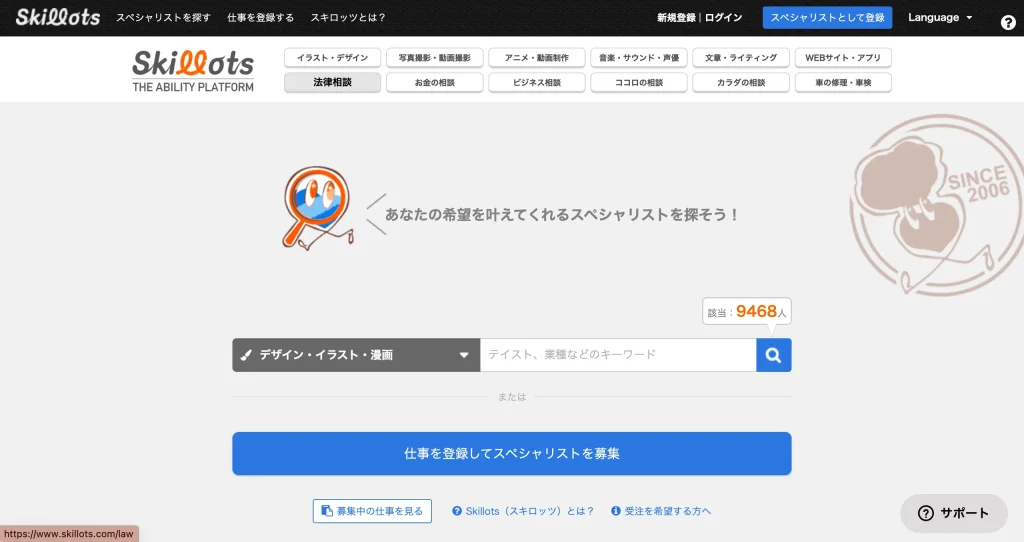Select the カラダの相談 category tab

741,82
